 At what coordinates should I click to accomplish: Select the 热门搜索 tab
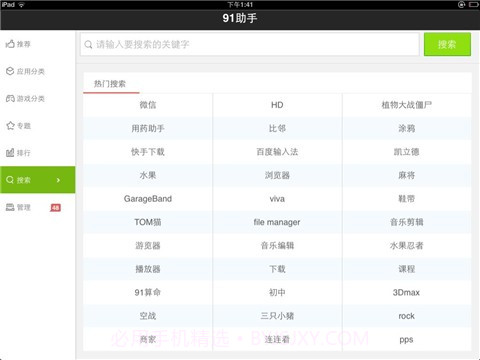tap(111, 84)
